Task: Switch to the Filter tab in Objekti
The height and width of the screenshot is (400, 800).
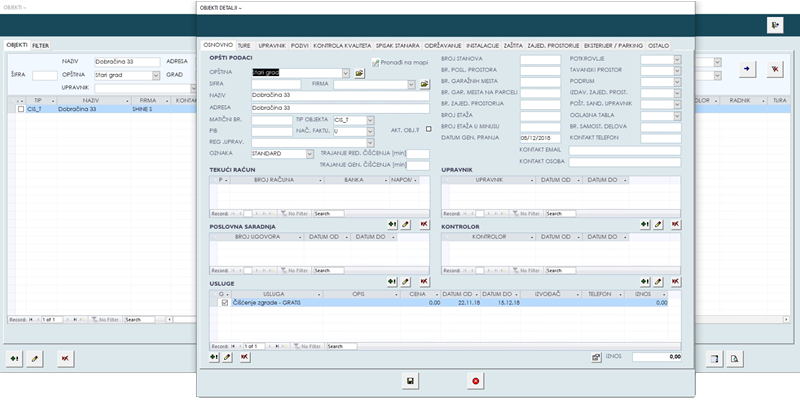Action: (41, 45)
